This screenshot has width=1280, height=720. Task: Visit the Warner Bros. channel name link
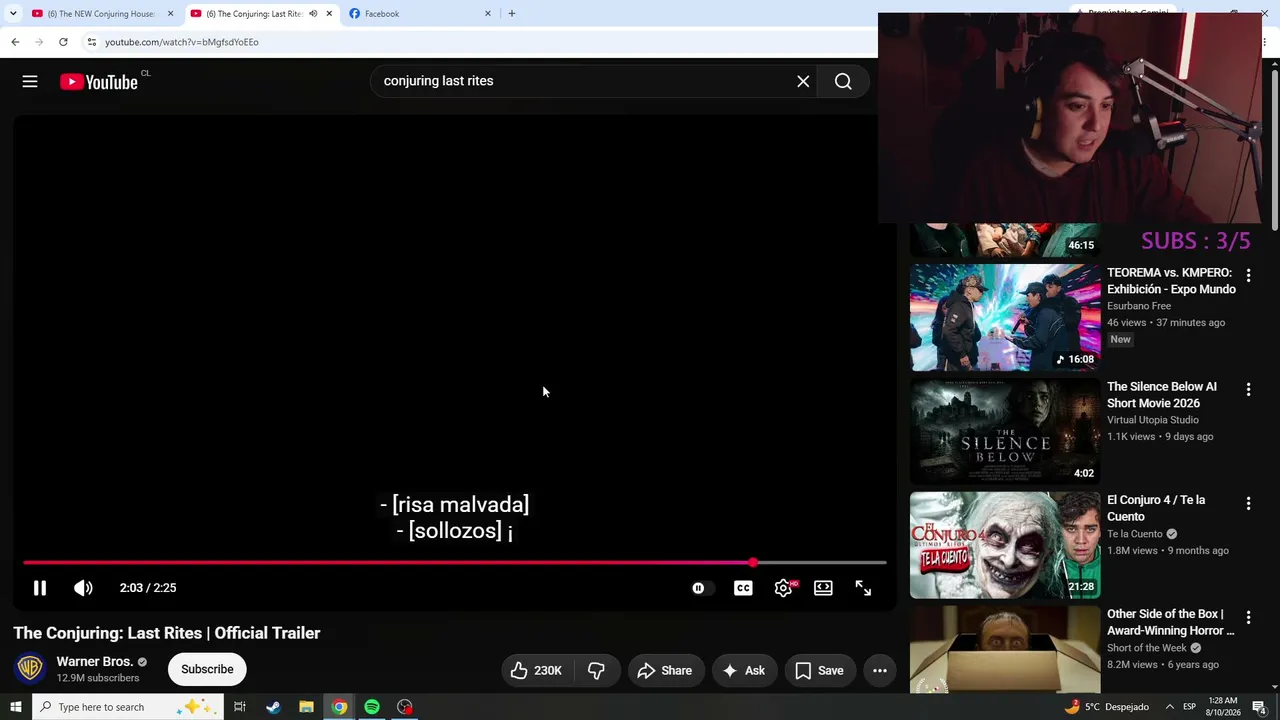pyautogui.click(x=95, y=662)
